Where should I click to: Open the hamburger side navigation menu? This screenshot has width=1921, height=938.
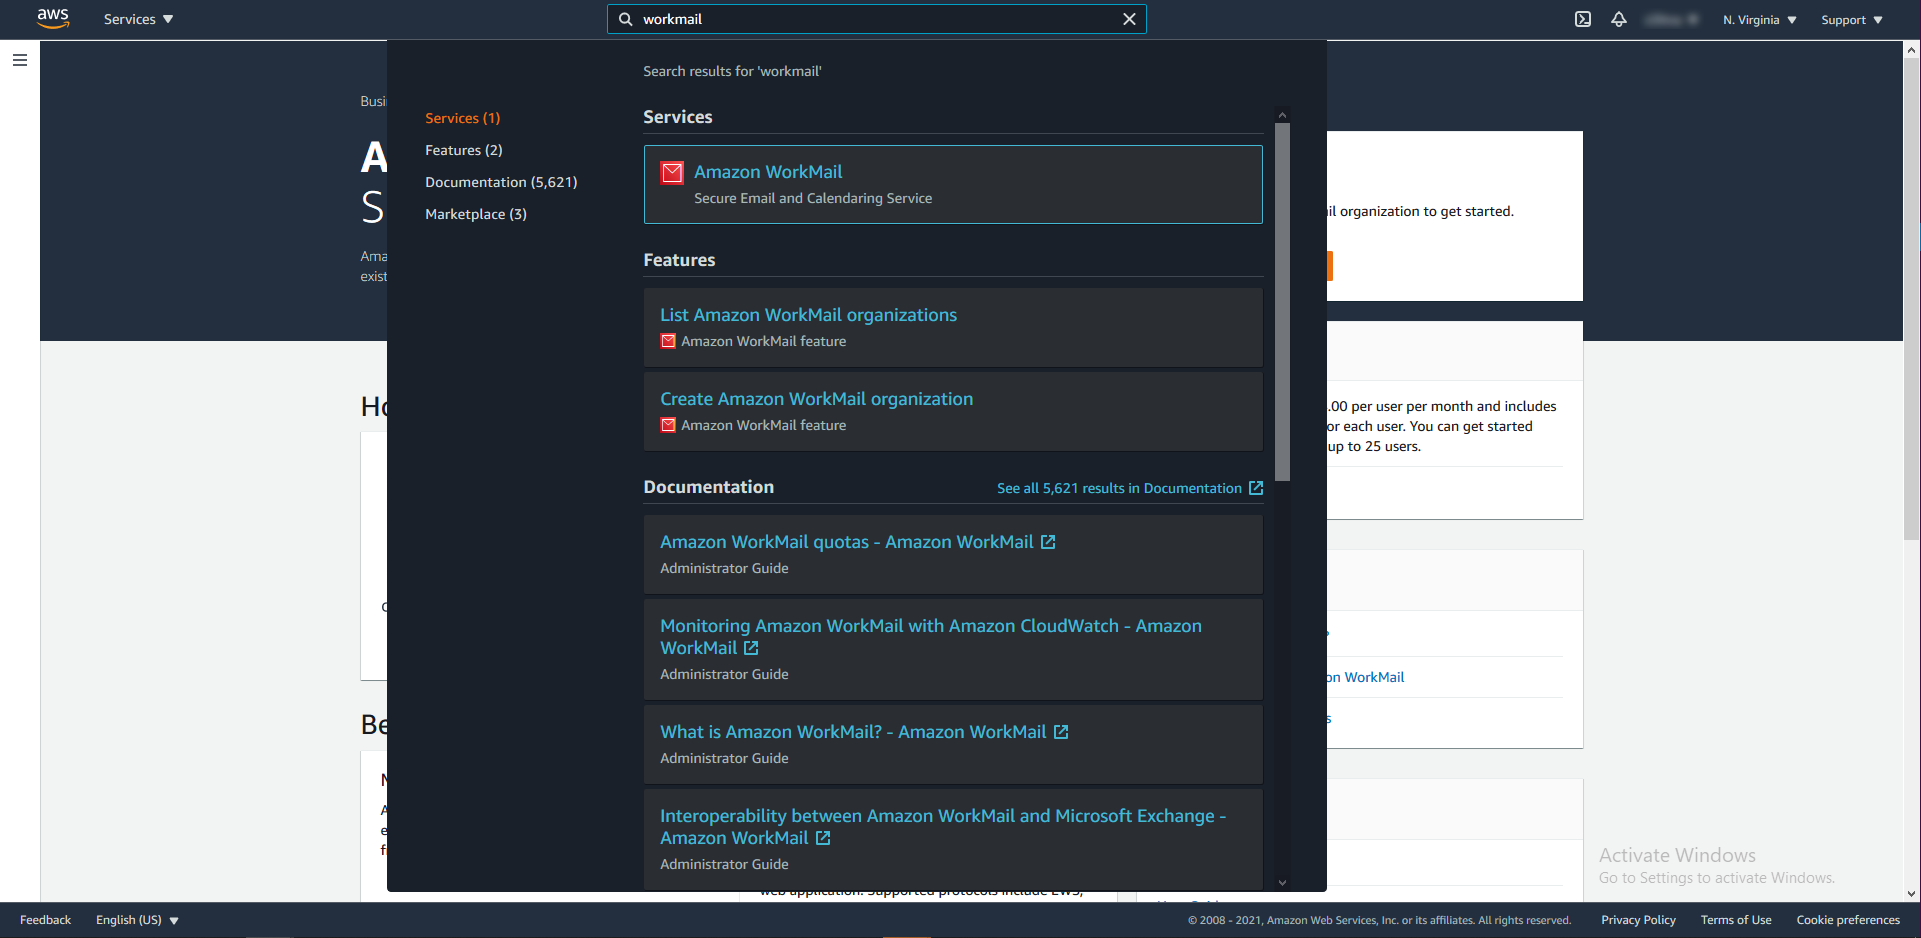tap(20, 60)
